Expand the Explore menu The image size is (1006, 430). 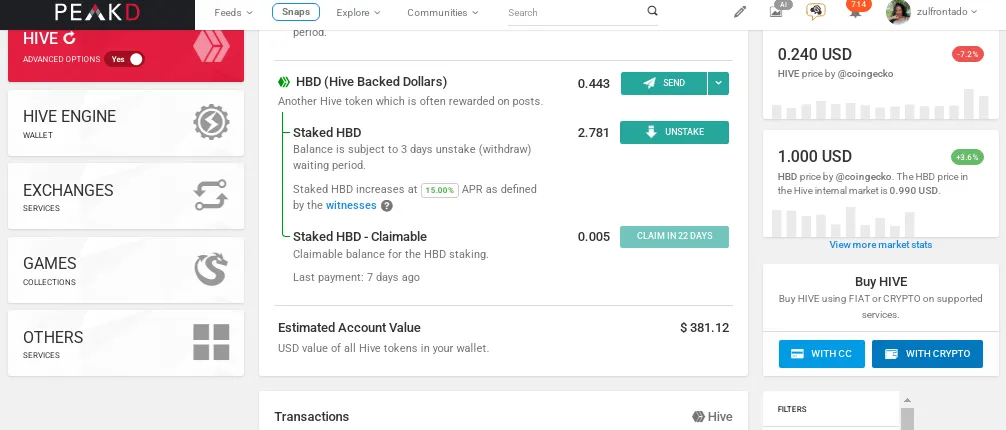[358, 12]
